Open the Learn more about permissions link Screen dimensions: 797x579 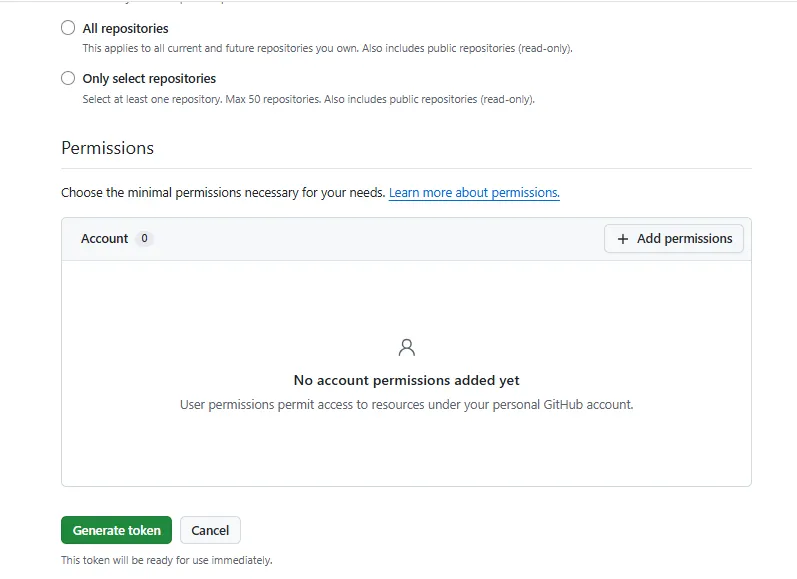click(x=474, y=193)
